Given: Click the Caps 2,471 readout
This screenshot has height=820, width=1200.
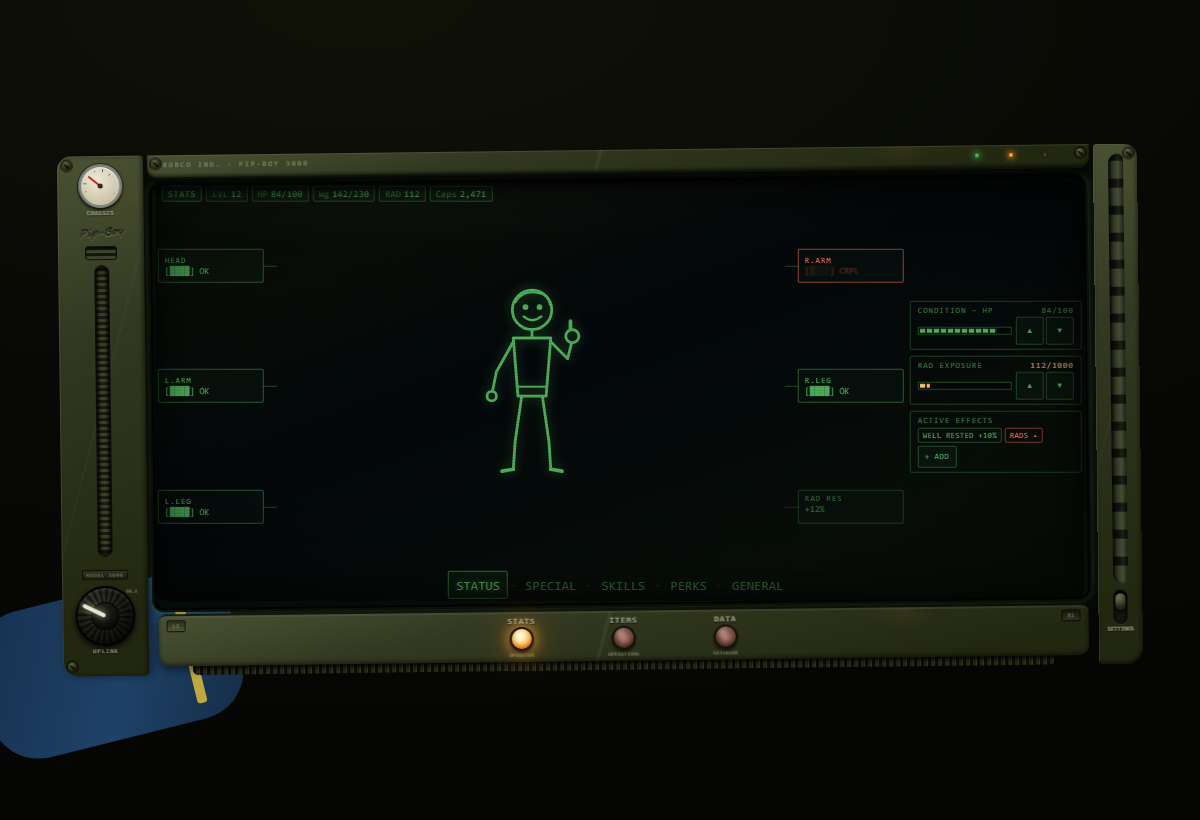Looking at the screenshot, I should pos(461,194).
